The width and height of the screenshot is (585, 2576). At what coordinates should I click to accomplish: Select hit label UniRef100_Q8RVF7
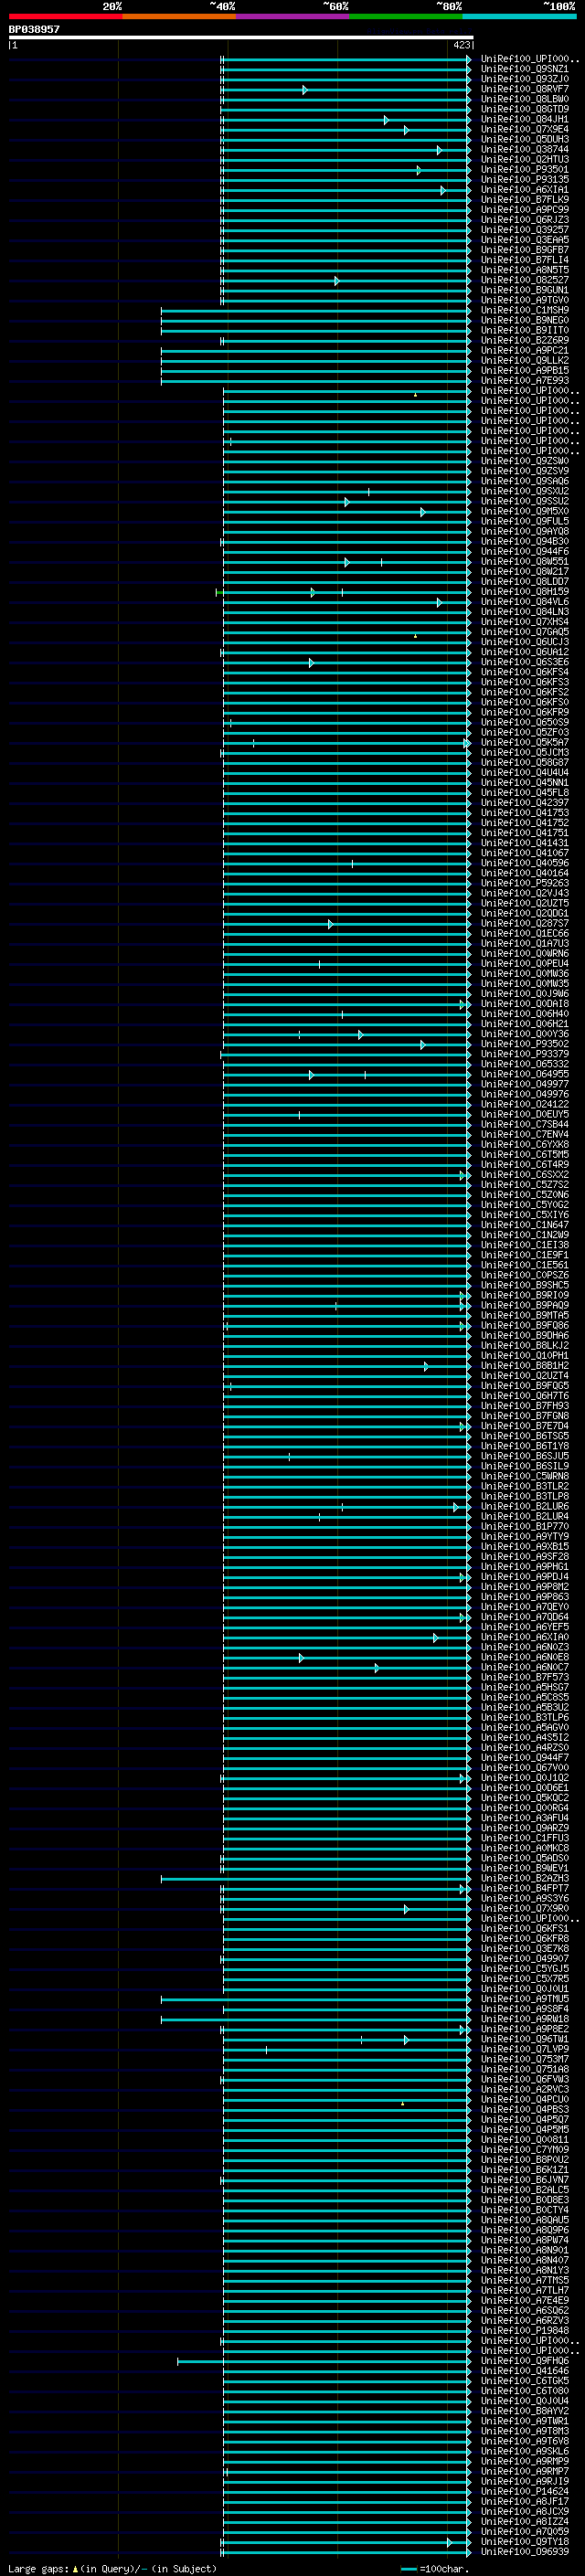coord(525,89)
